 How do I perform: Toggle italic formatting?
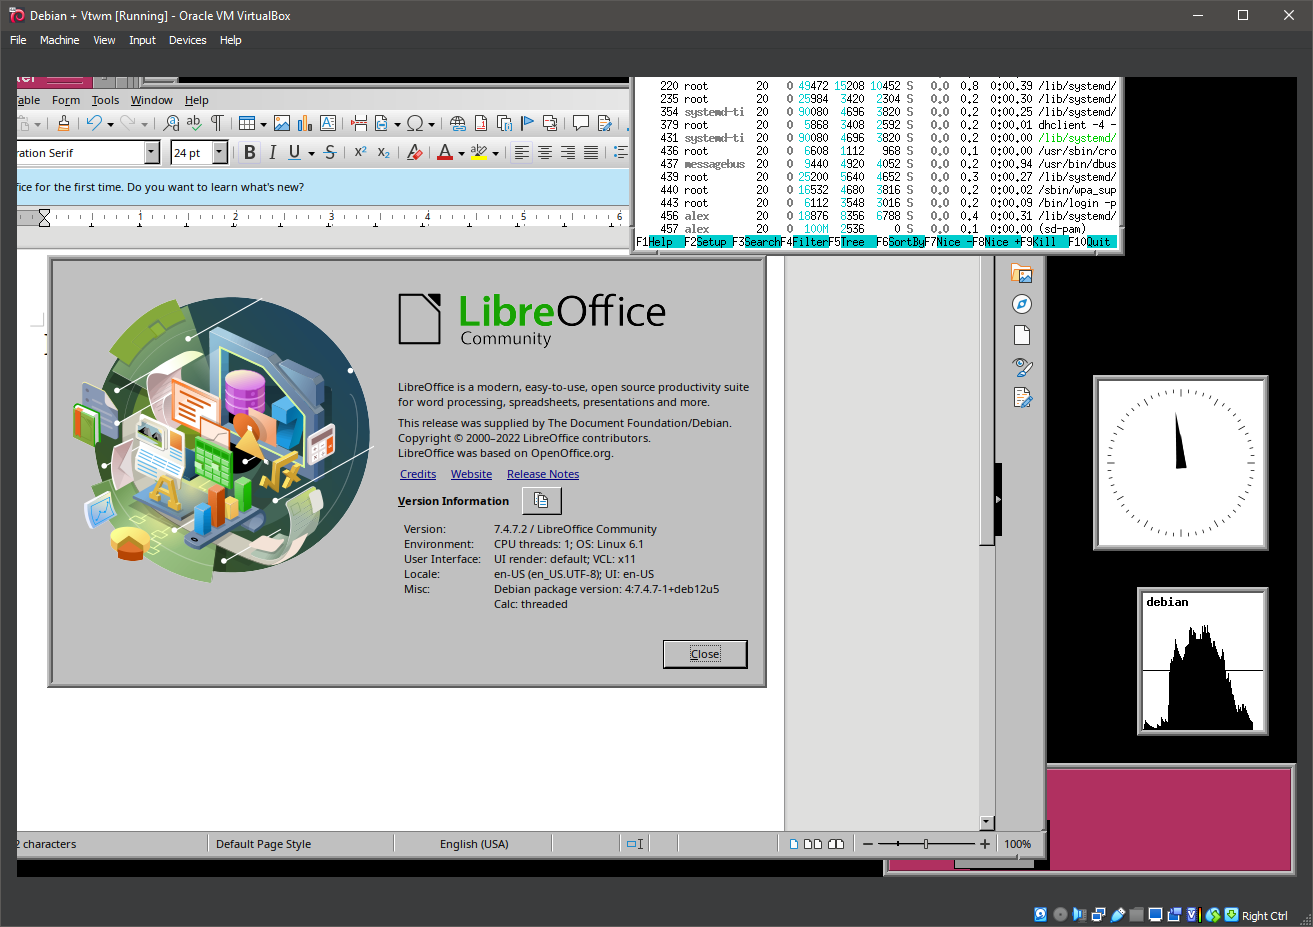click(x=273, y=152)
